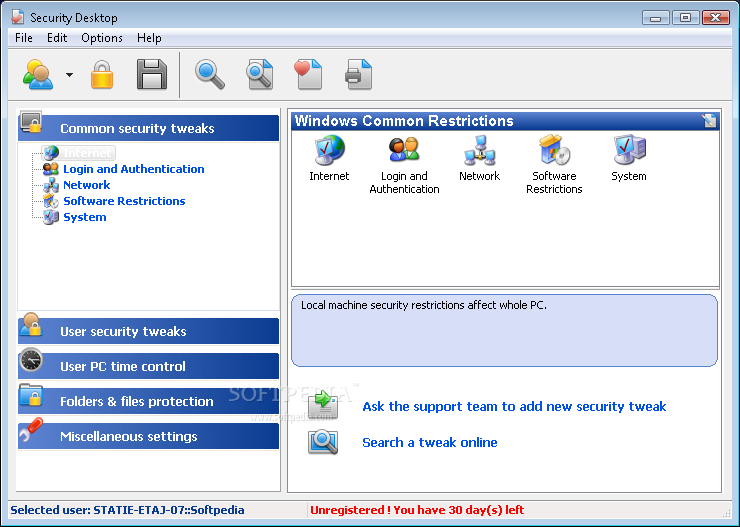Open the Edit menu
The height and width of the screenshot is (527, 740).
tap(57, 38)
